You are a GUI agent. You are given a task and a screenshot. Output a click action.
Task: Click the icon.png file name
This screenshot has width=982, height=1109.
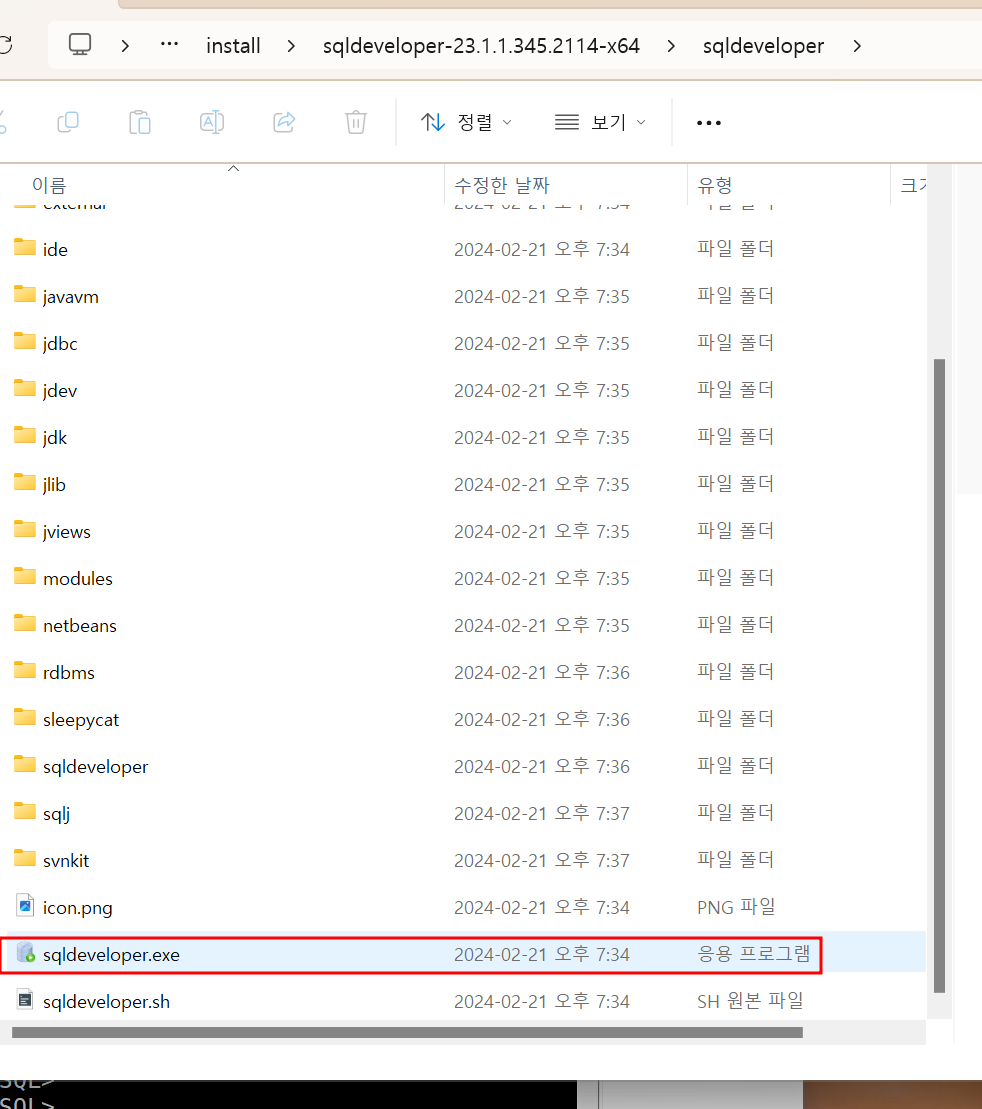(78, 907)
